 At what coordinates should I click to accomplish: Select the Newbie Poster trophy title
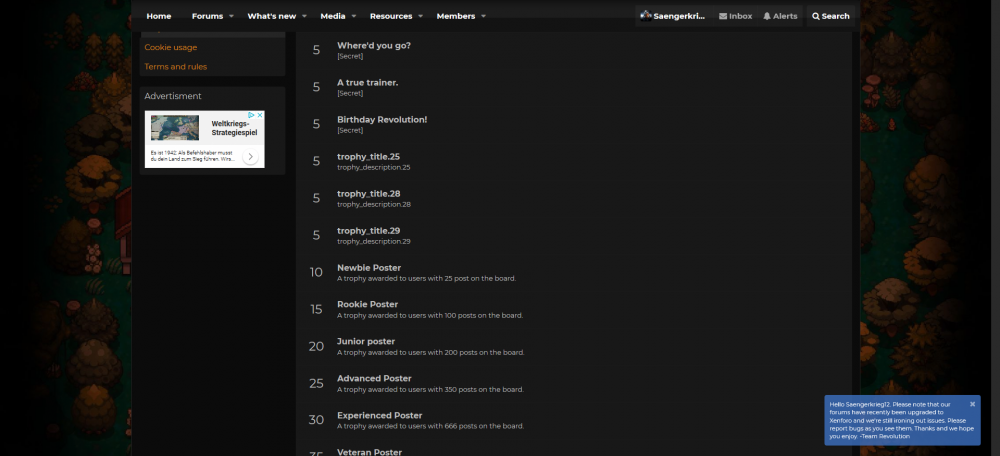(x=369, y=268)
